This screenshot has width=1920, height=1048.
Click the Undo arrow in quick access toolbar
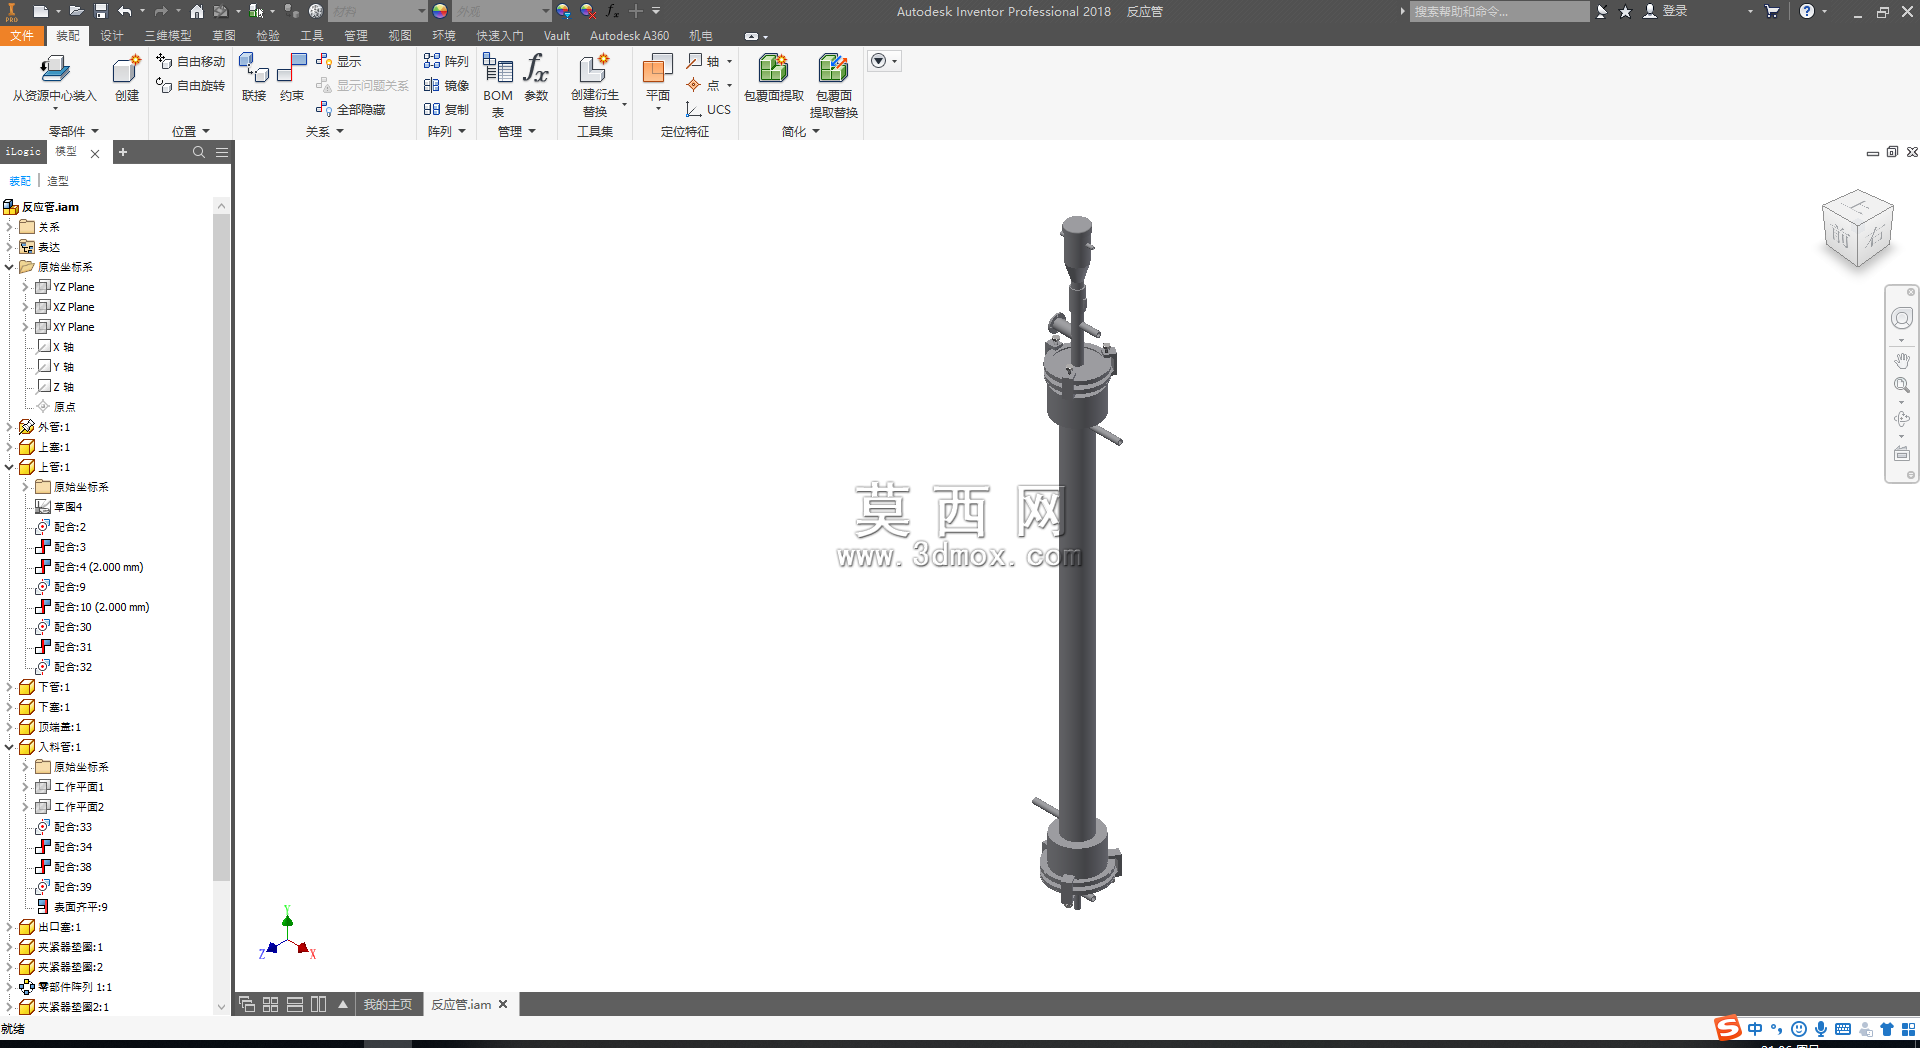[x=125, y=11]
